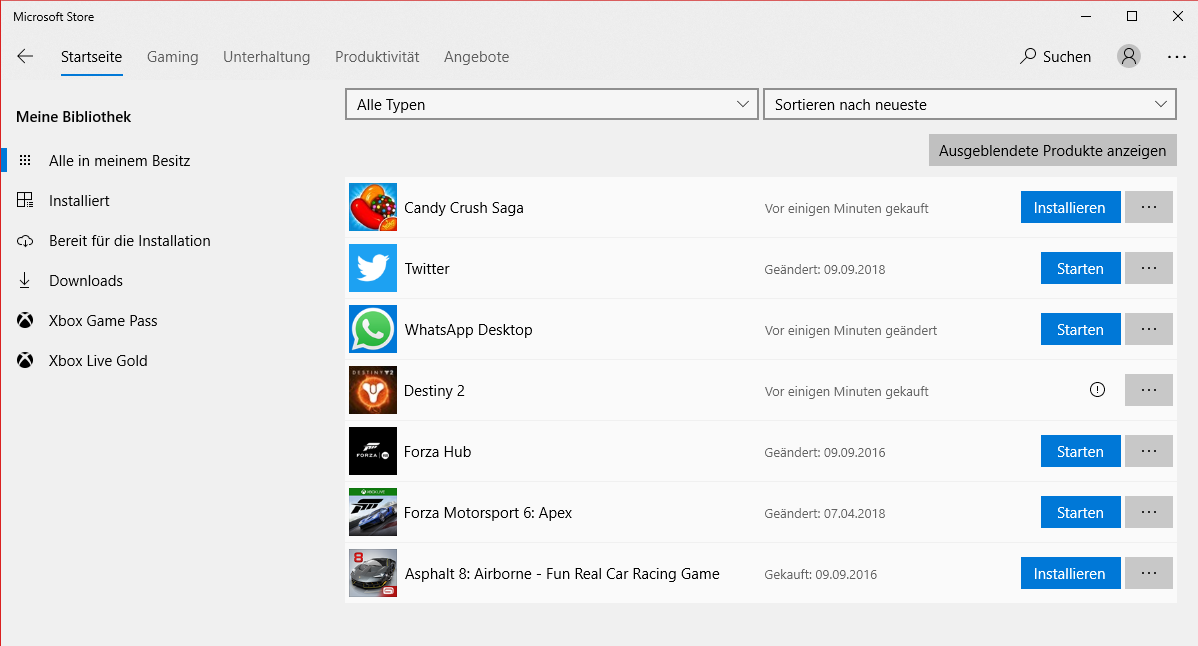Switch to the Gaming tab
Screen dimensions: 1198x646
[173, 57]
